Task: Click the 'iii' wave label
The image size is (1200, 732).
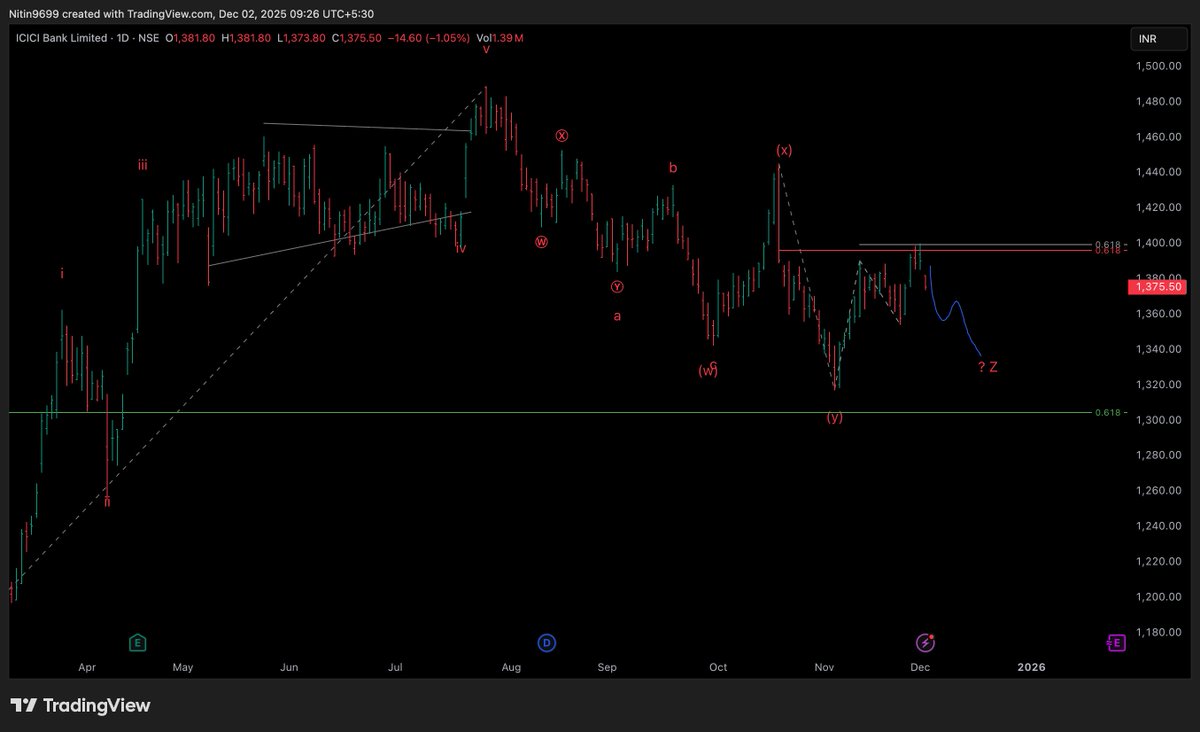Action: point(143,165)
